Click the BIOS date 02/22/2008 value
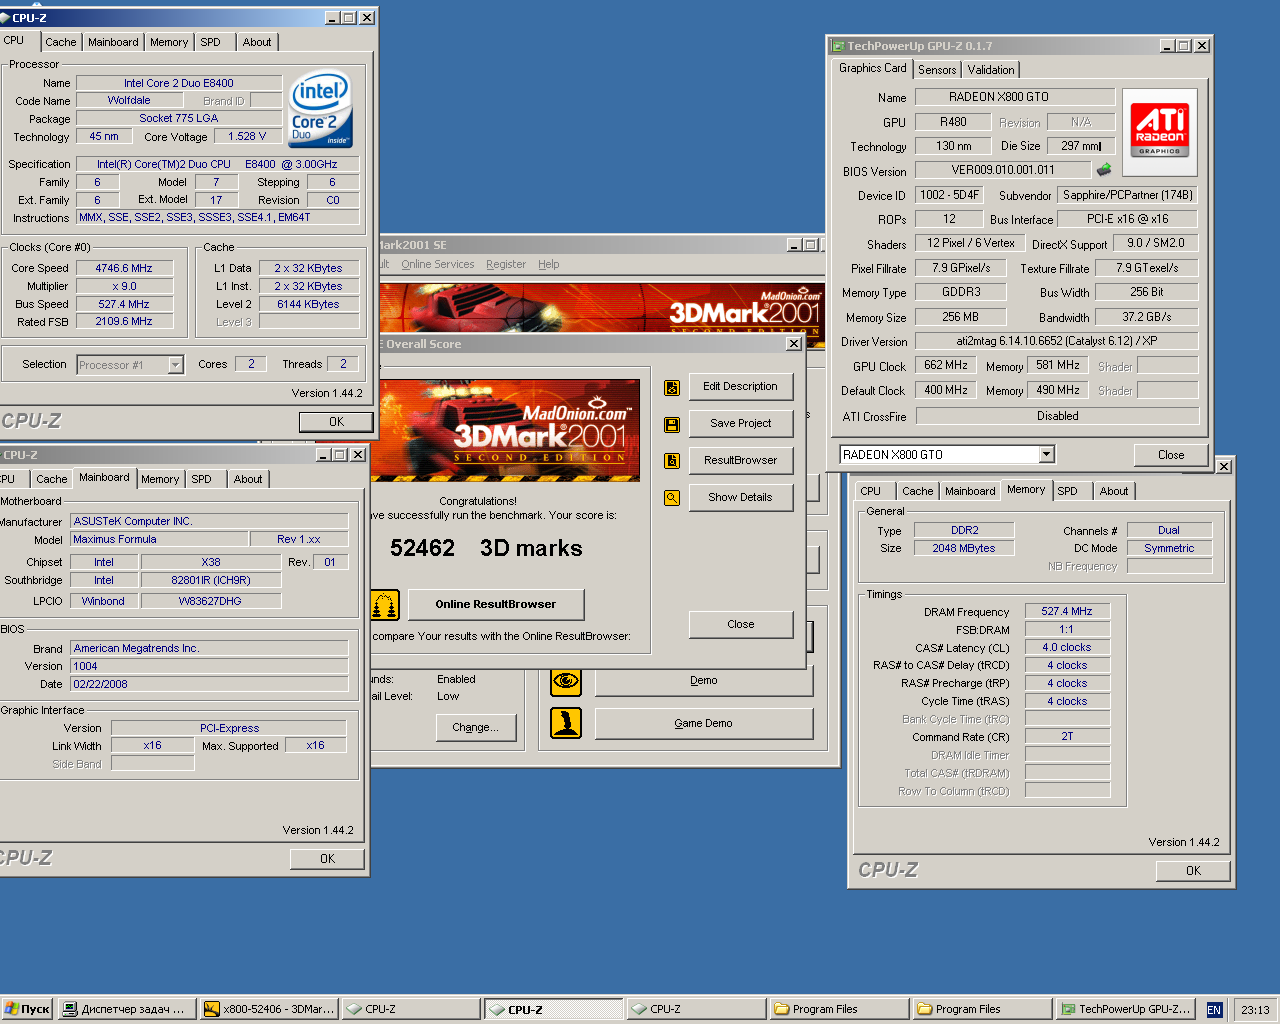Screen dimensions: 1280x1024 [x=209, y=684]
